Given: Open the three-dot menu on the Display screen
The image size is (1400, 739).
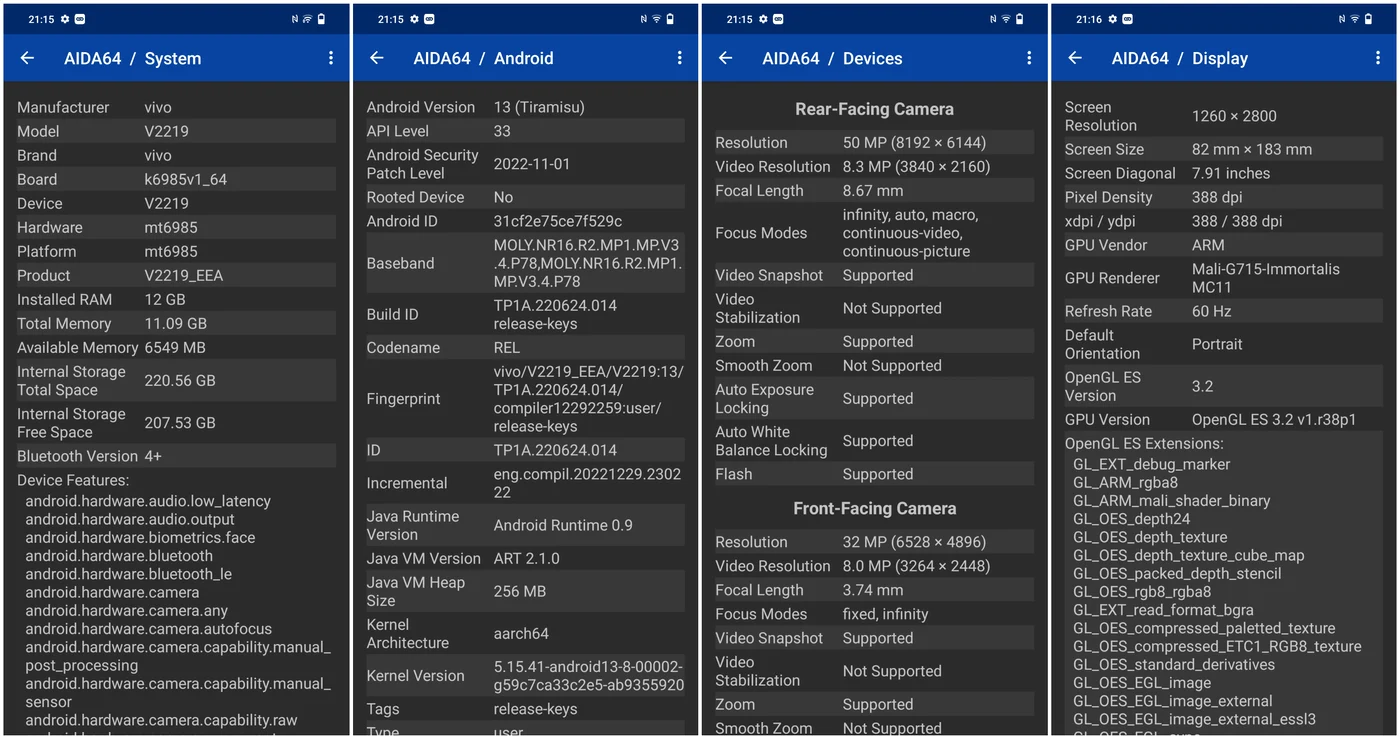Looking at the screenshot, I should pos(1378,58).
